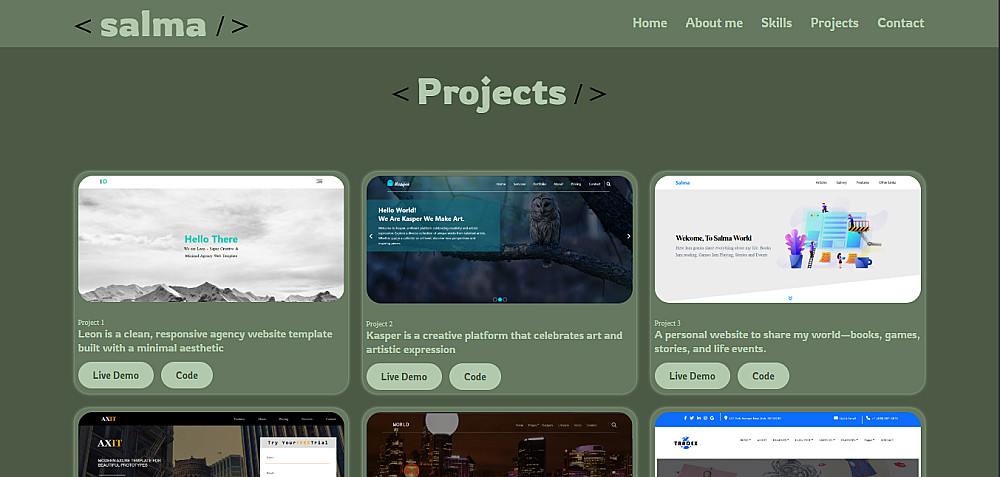Open the Contact nav link
The height and width of the screenshot is (477, 1000).
click(x=901, y=23)
